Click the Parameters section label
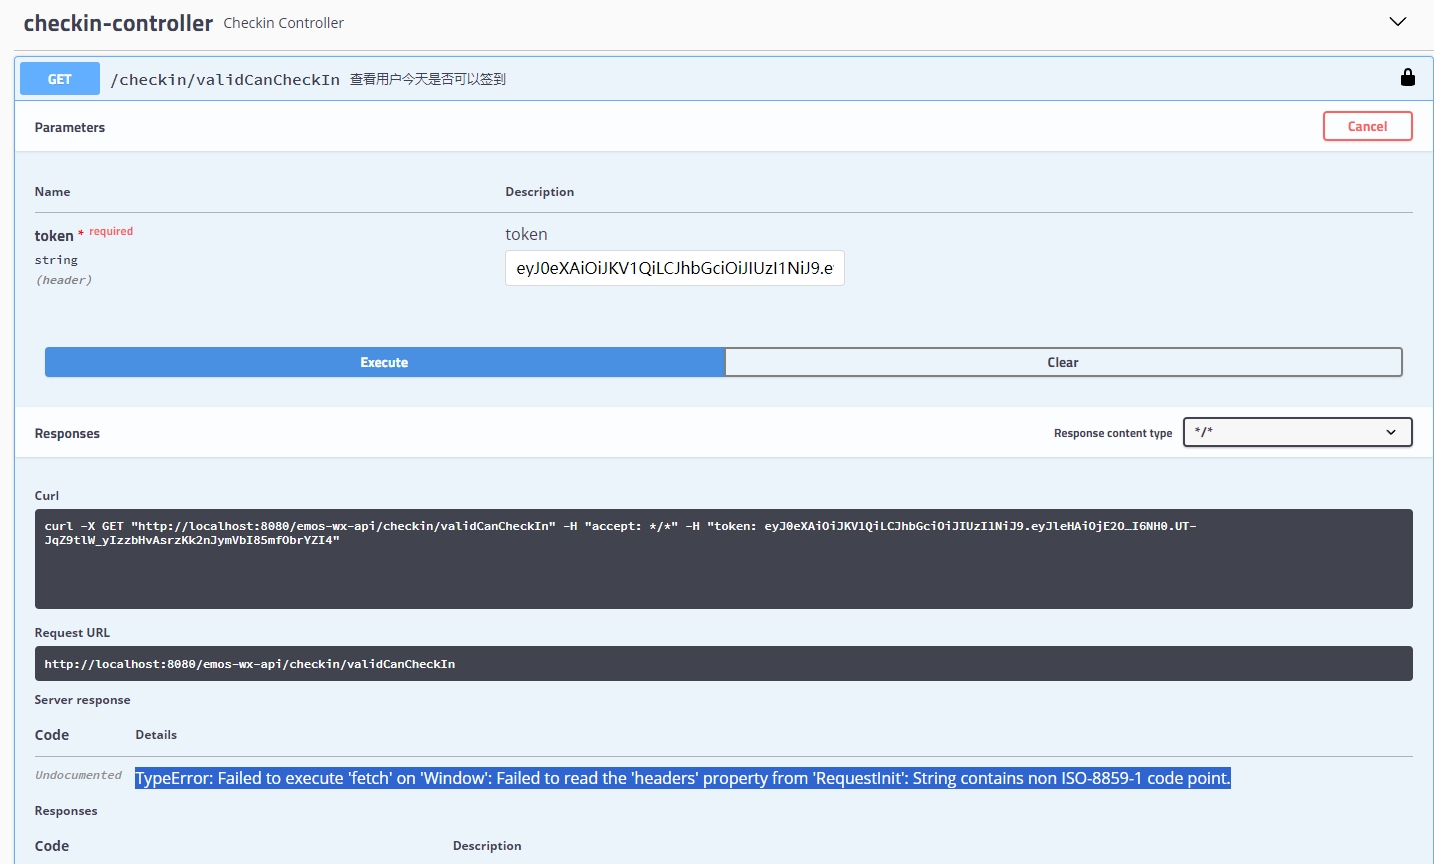This screenshot has height=864, width=1434. [x=70, y=127]
